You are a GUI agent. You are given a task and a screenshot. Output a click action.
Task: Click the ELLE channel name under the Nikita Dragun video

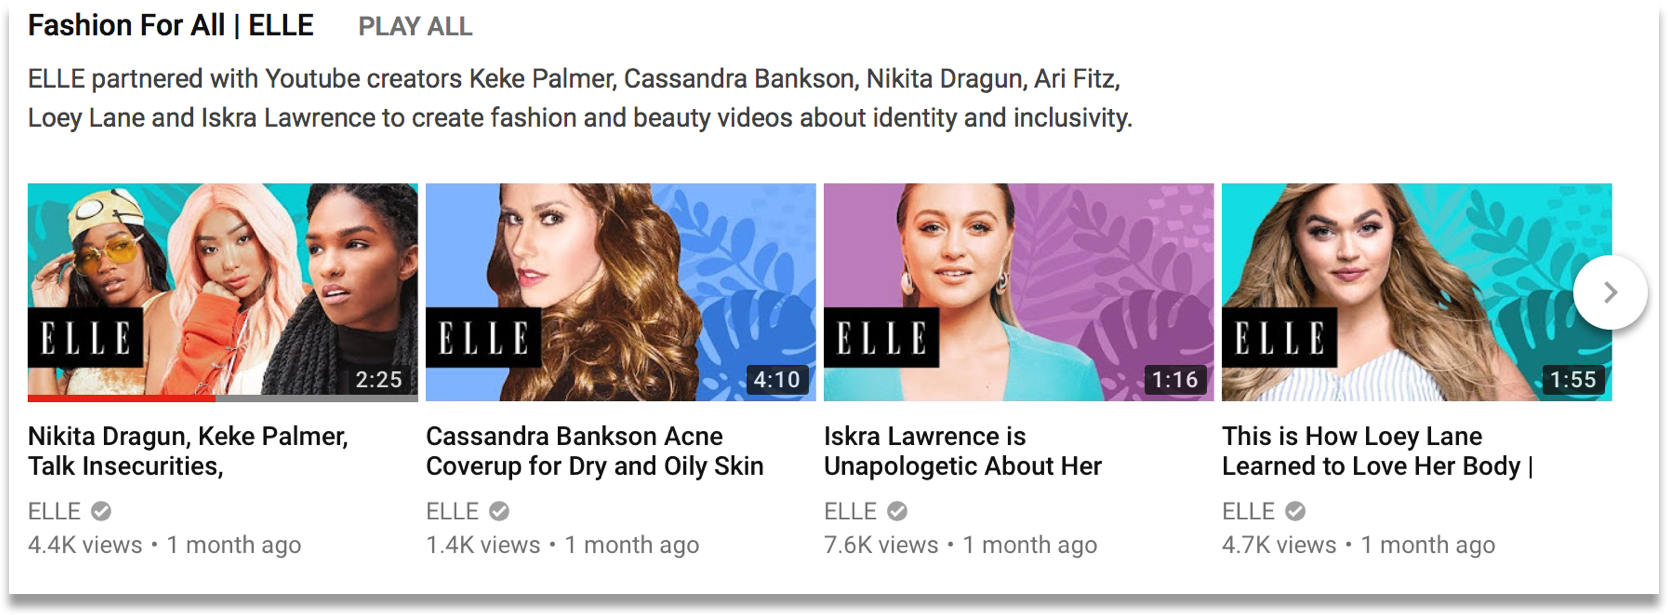54,512
